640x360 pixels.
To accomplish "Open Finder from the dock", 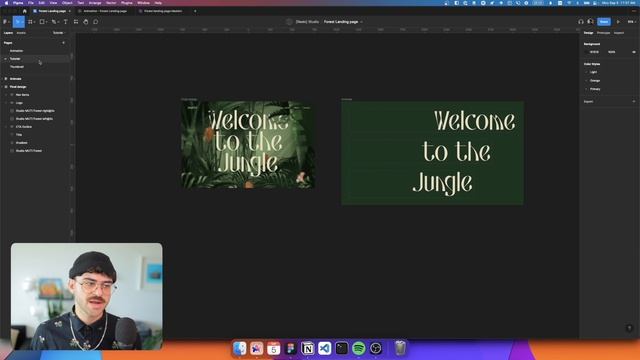I will point(240,348).
